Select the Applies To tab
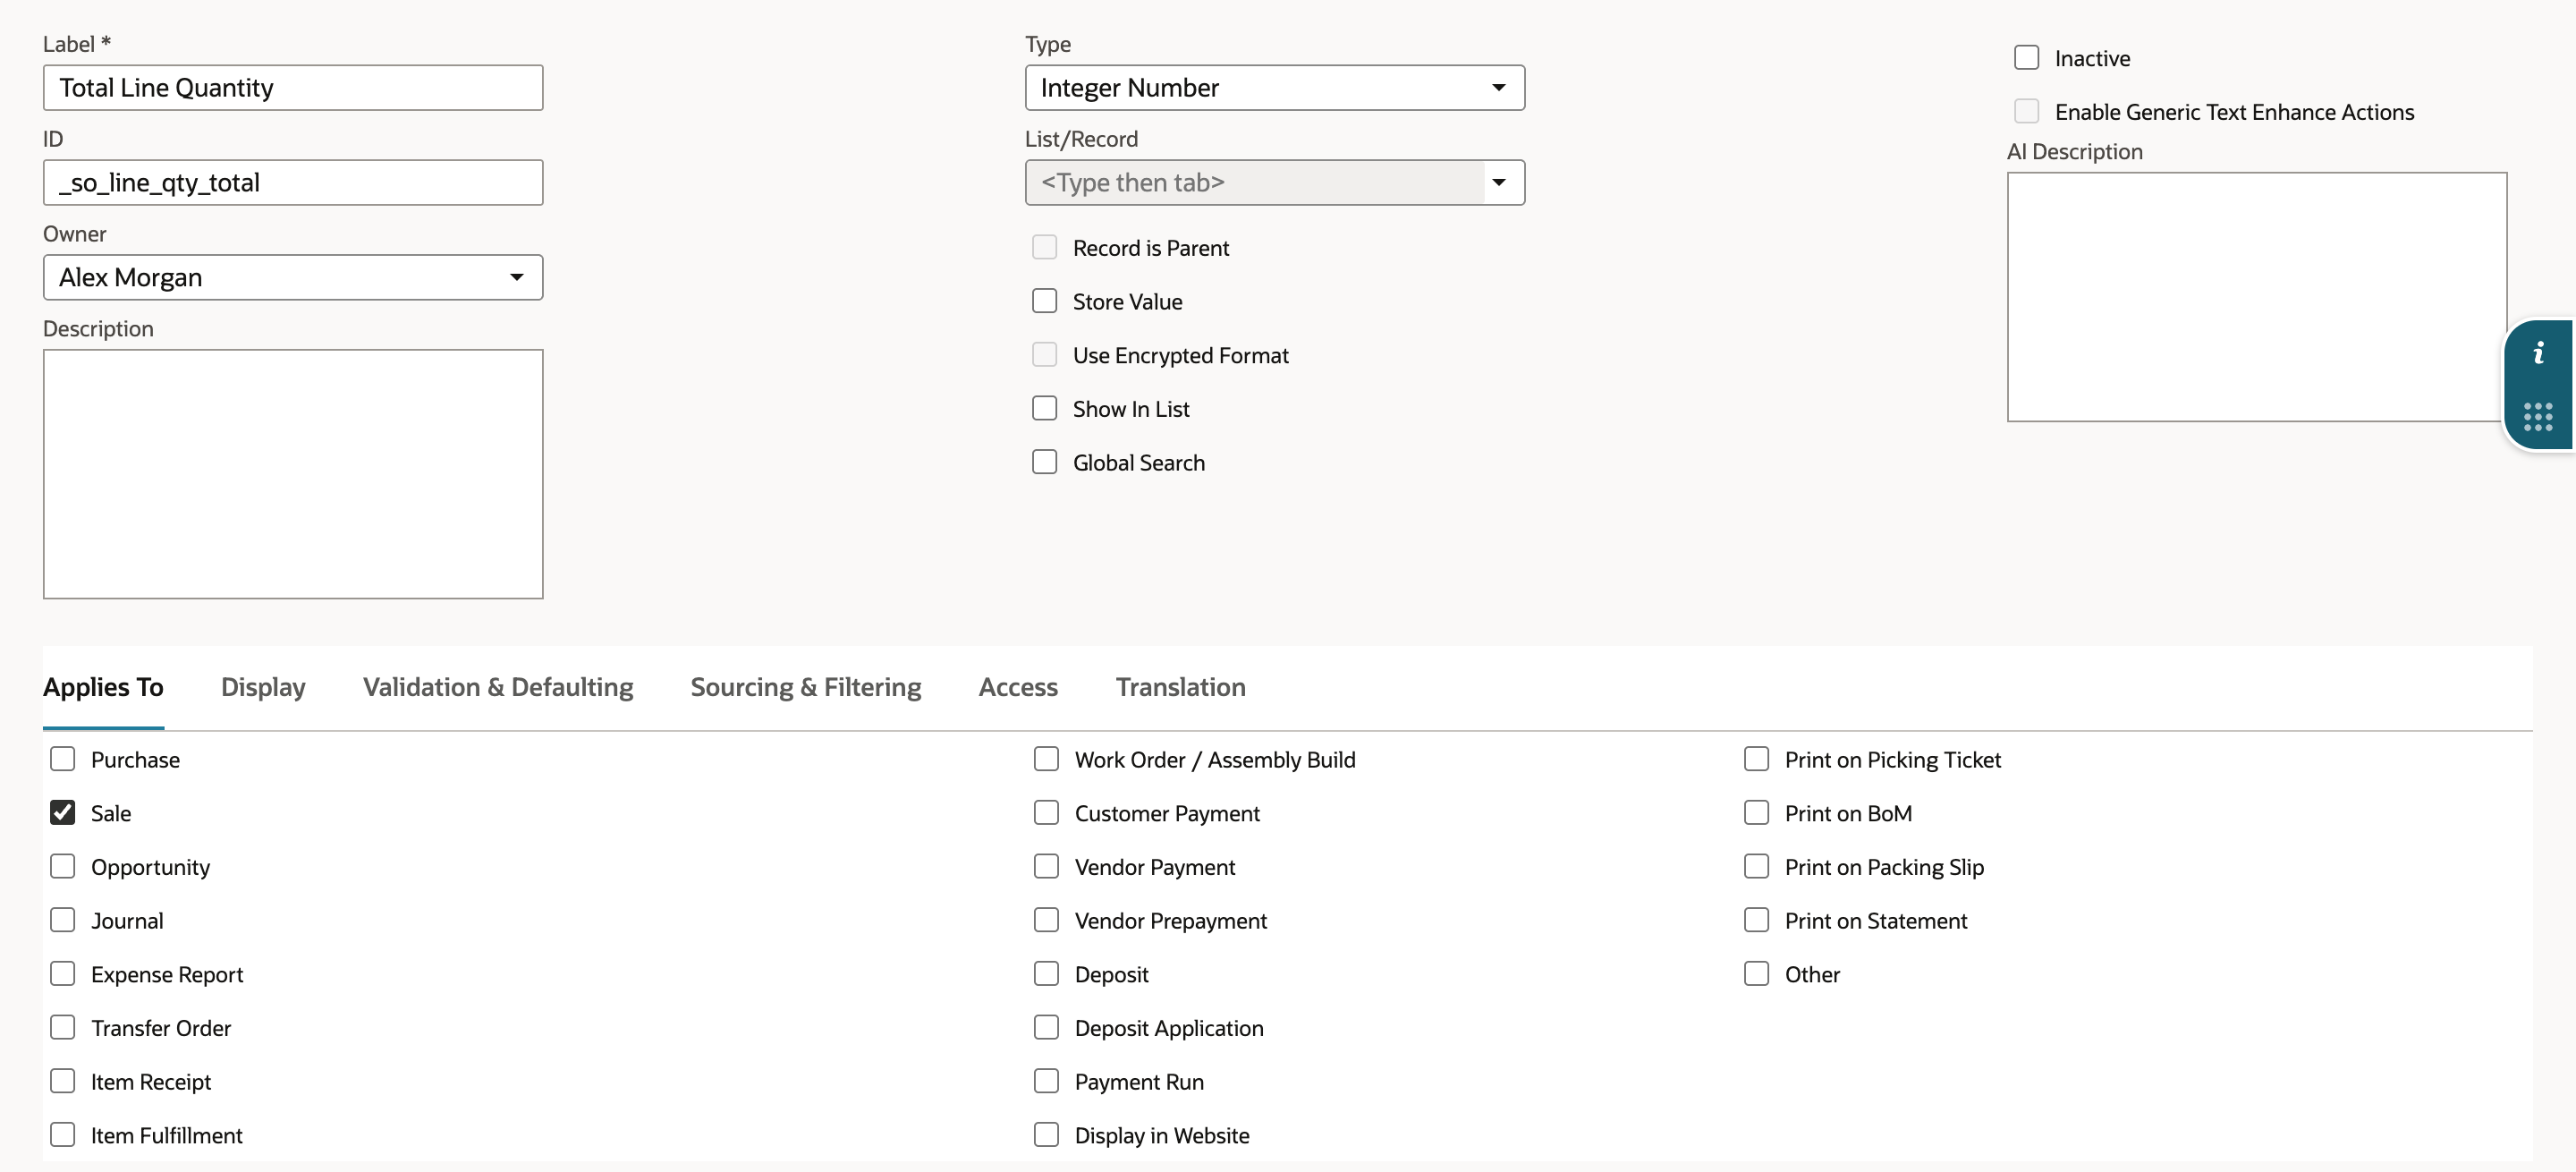2576x1172 pixels. pos(103,687)
